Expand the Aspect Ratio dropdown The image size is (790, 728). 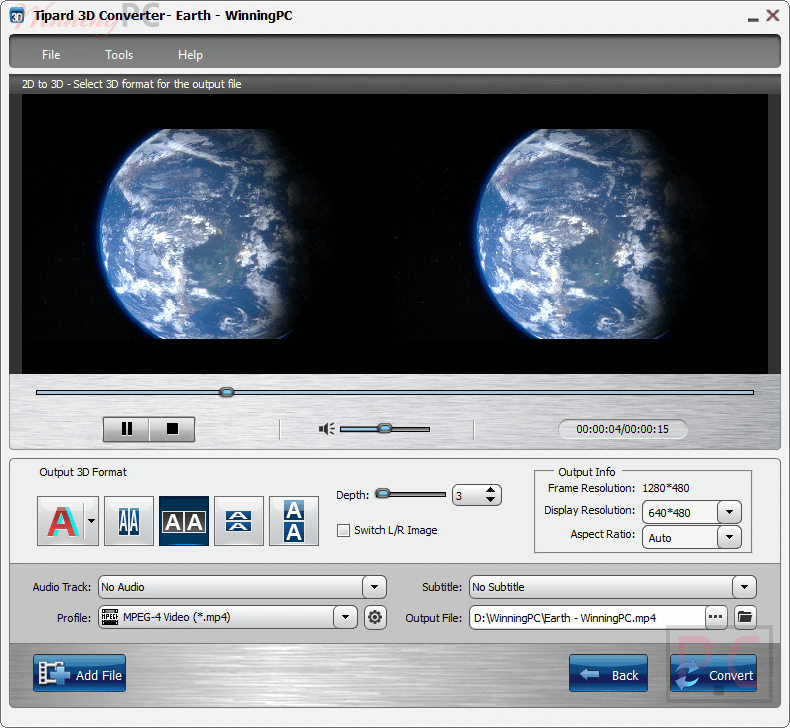(729, 537)
